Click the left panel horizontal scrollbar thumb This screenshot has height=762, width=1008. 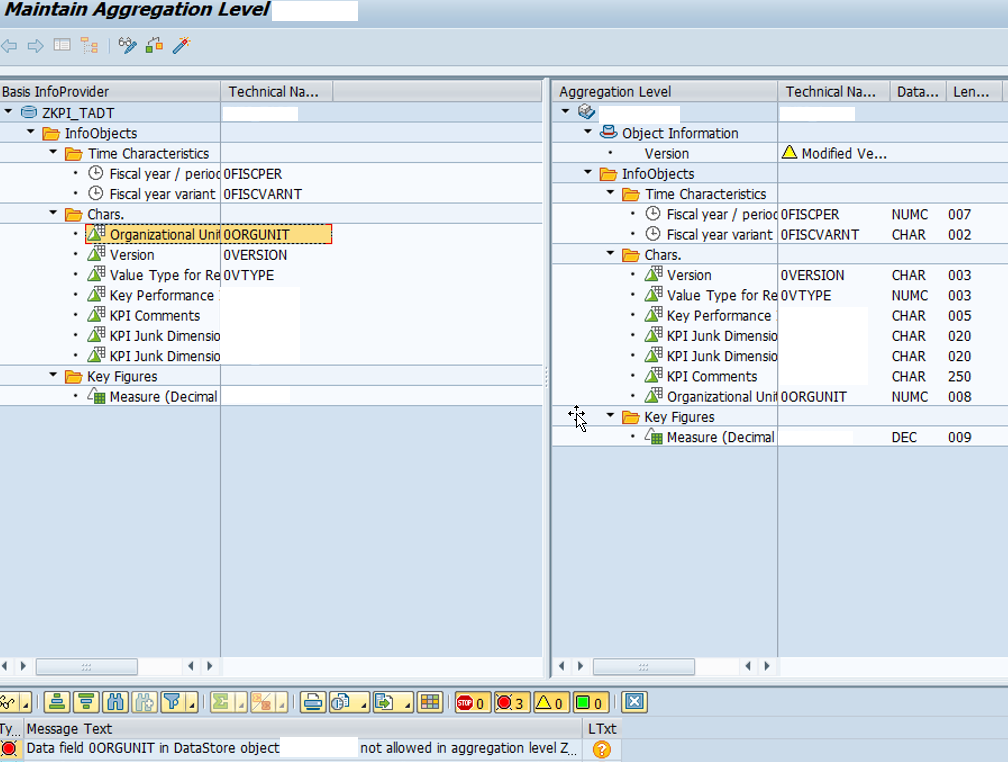coord(86,666)
